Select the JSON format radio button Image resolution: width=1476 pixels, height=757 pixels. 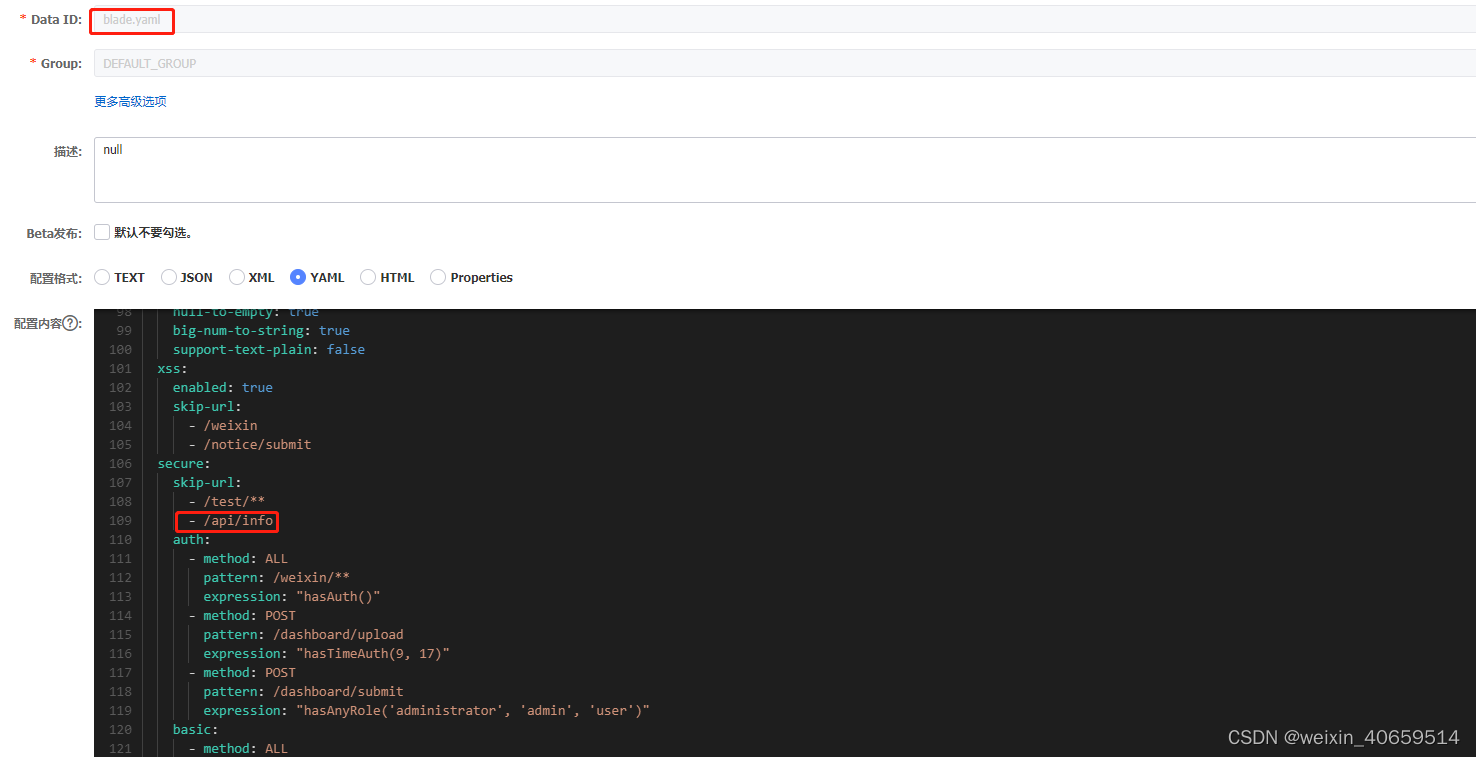click(168, 277)
